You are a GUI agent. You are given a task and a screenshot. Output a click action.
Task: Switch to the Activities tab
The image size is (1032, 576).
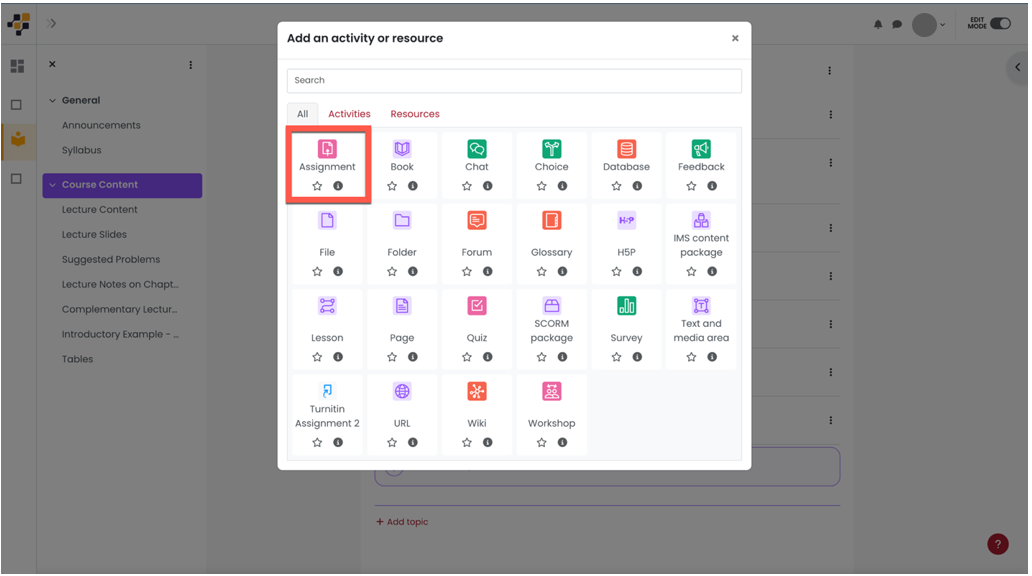(x=349, y=113)
